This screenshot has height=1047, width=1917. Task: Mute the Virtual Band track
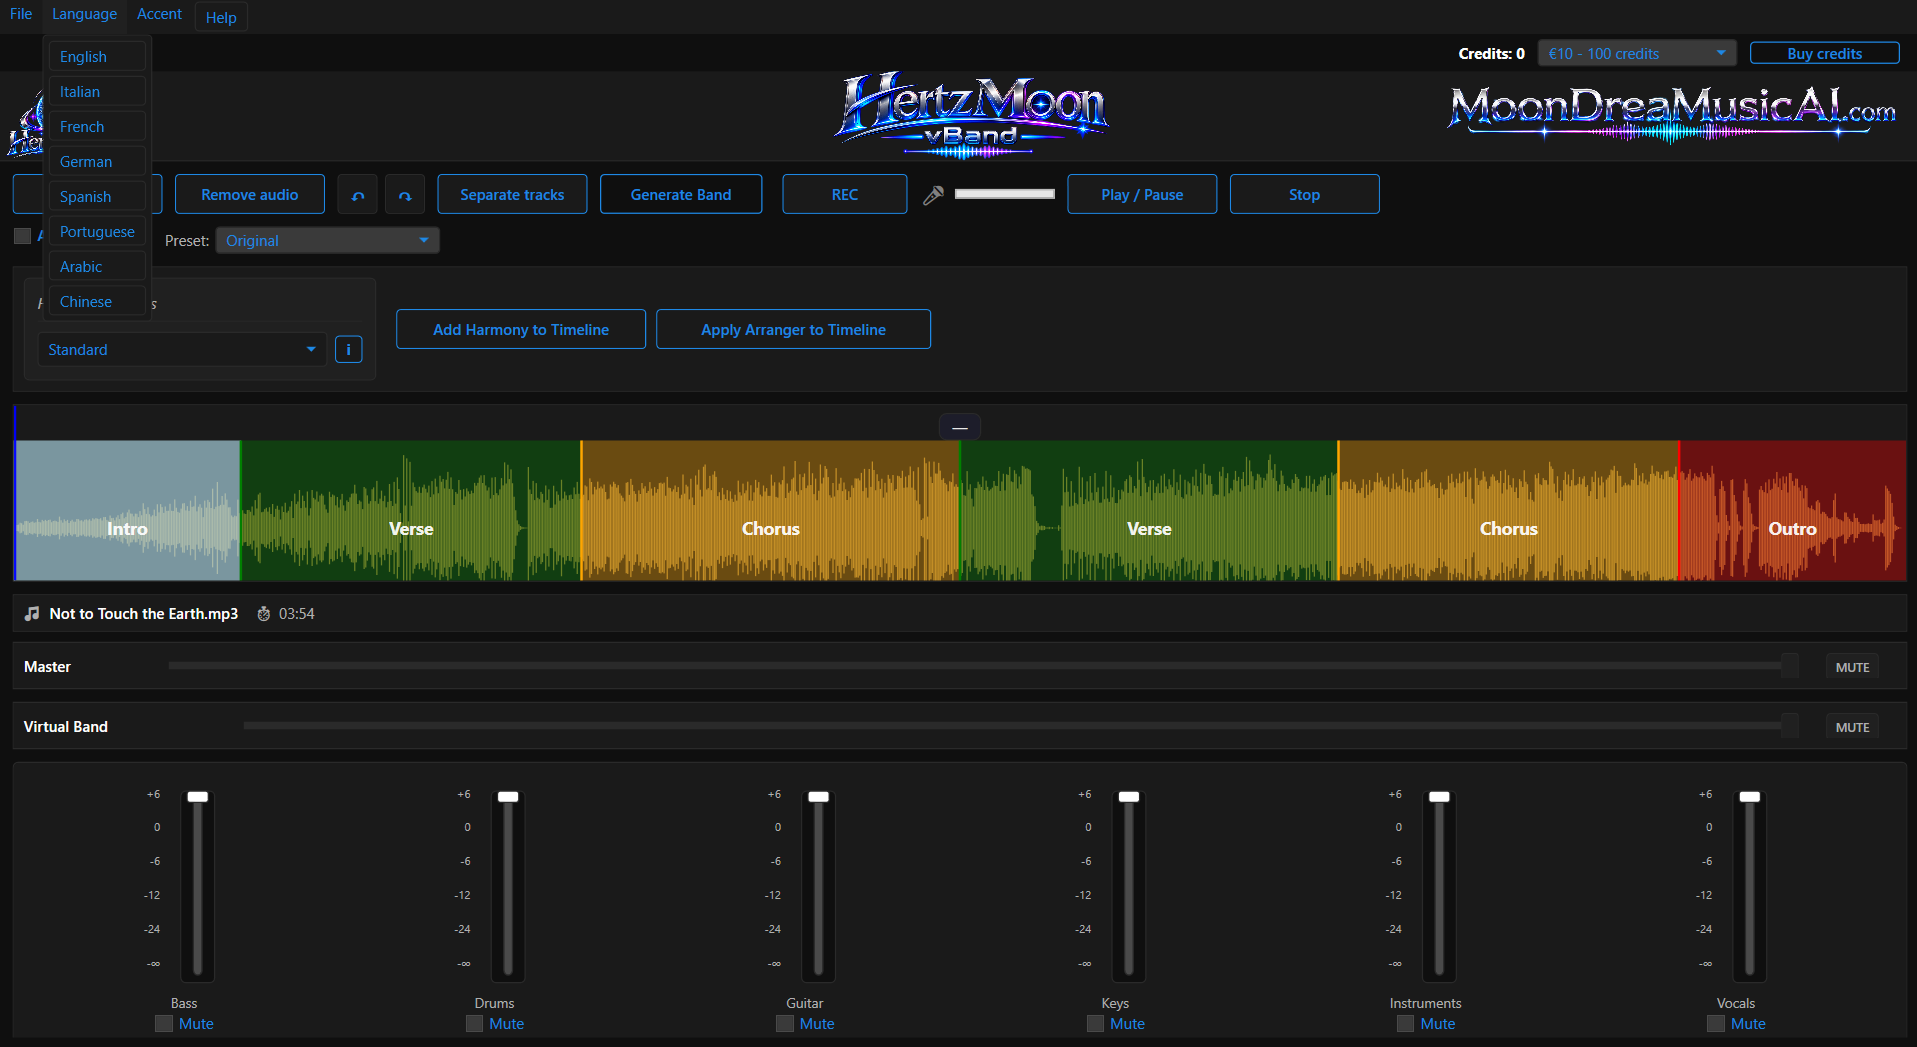(x=1852, y=727)
